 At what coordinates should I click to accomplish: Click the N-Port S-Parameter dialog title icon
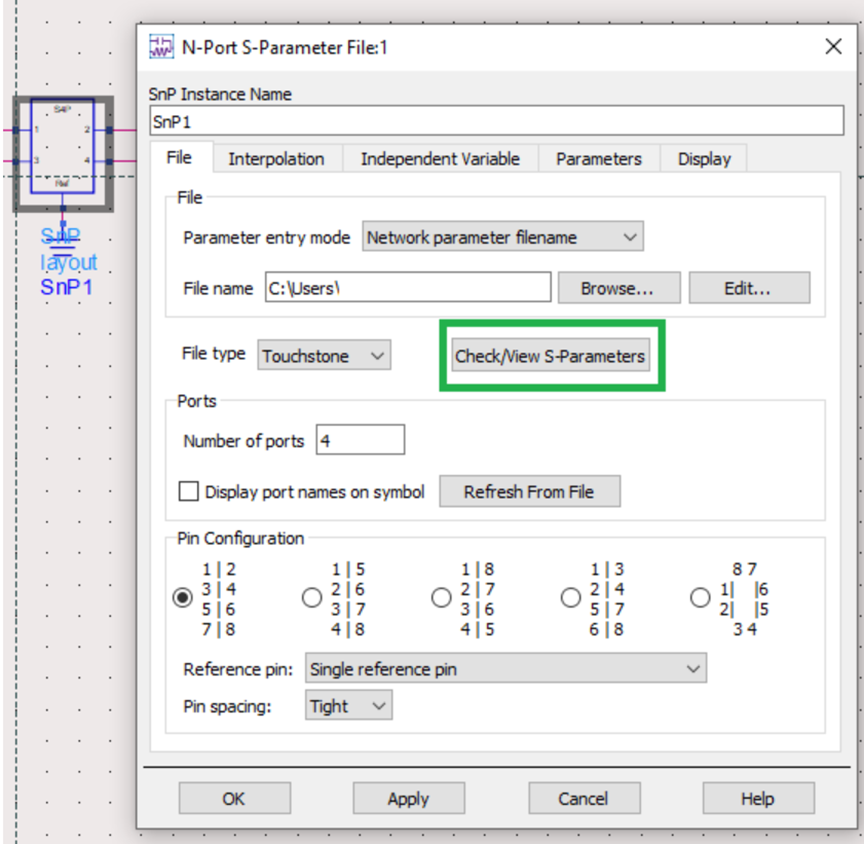[x=161, y=47]
